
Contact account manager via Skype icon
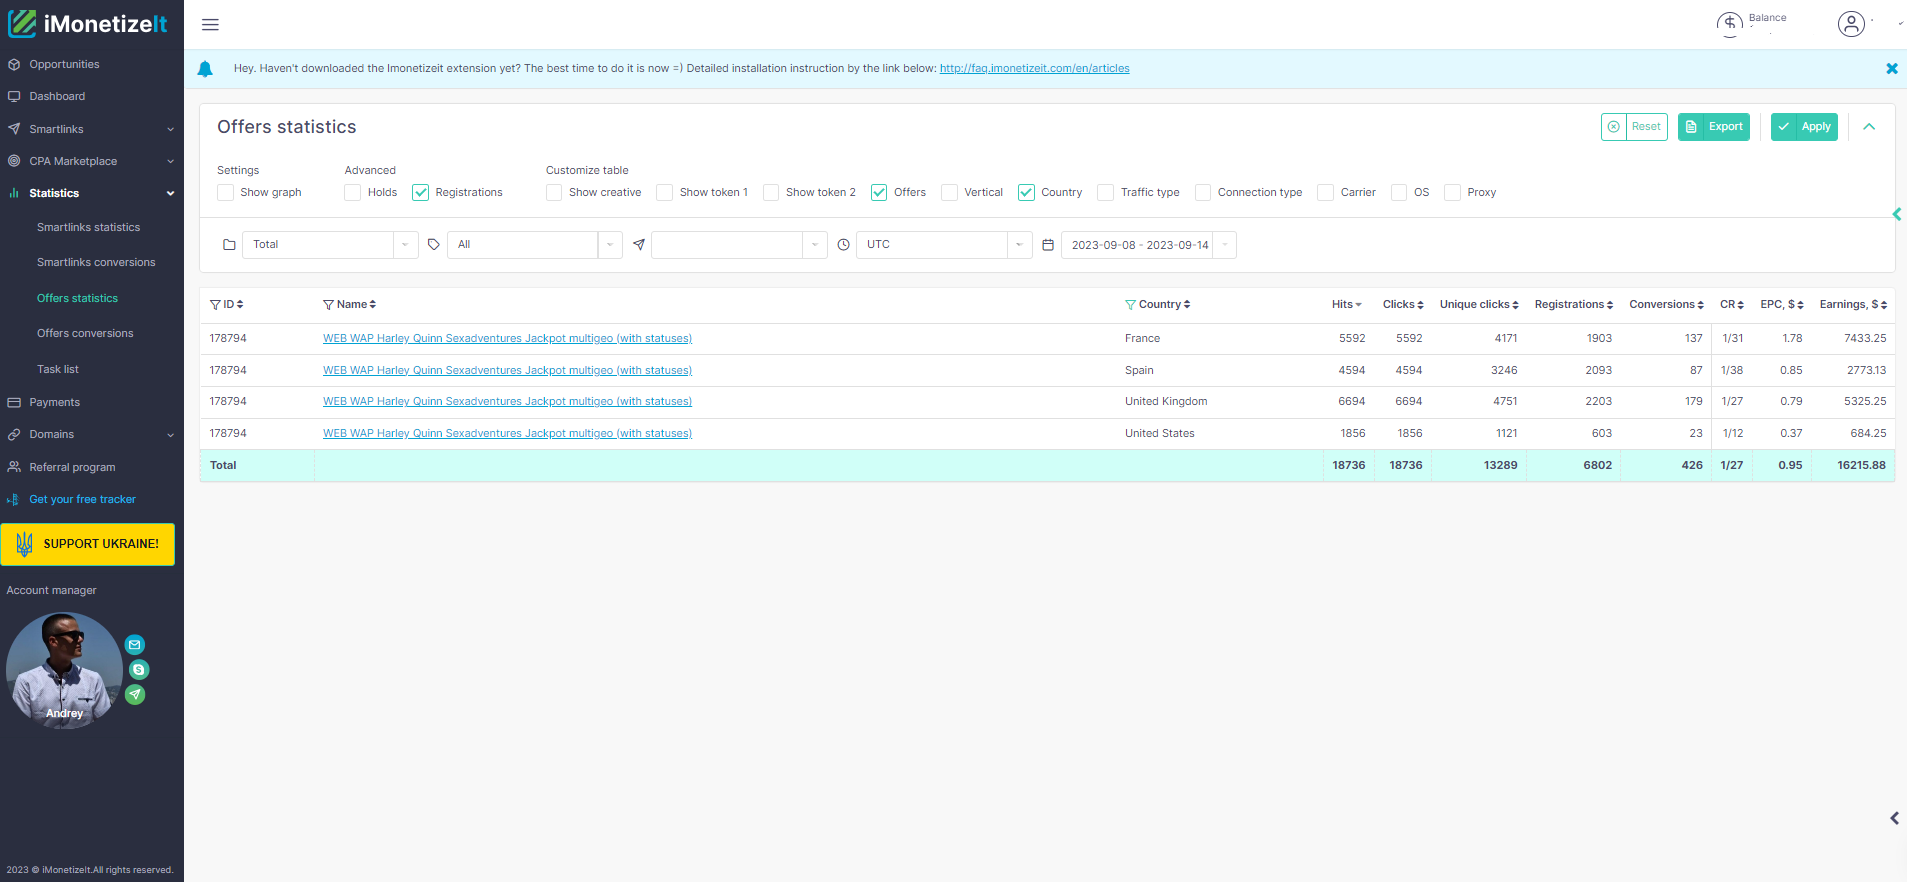coord(139,670)
